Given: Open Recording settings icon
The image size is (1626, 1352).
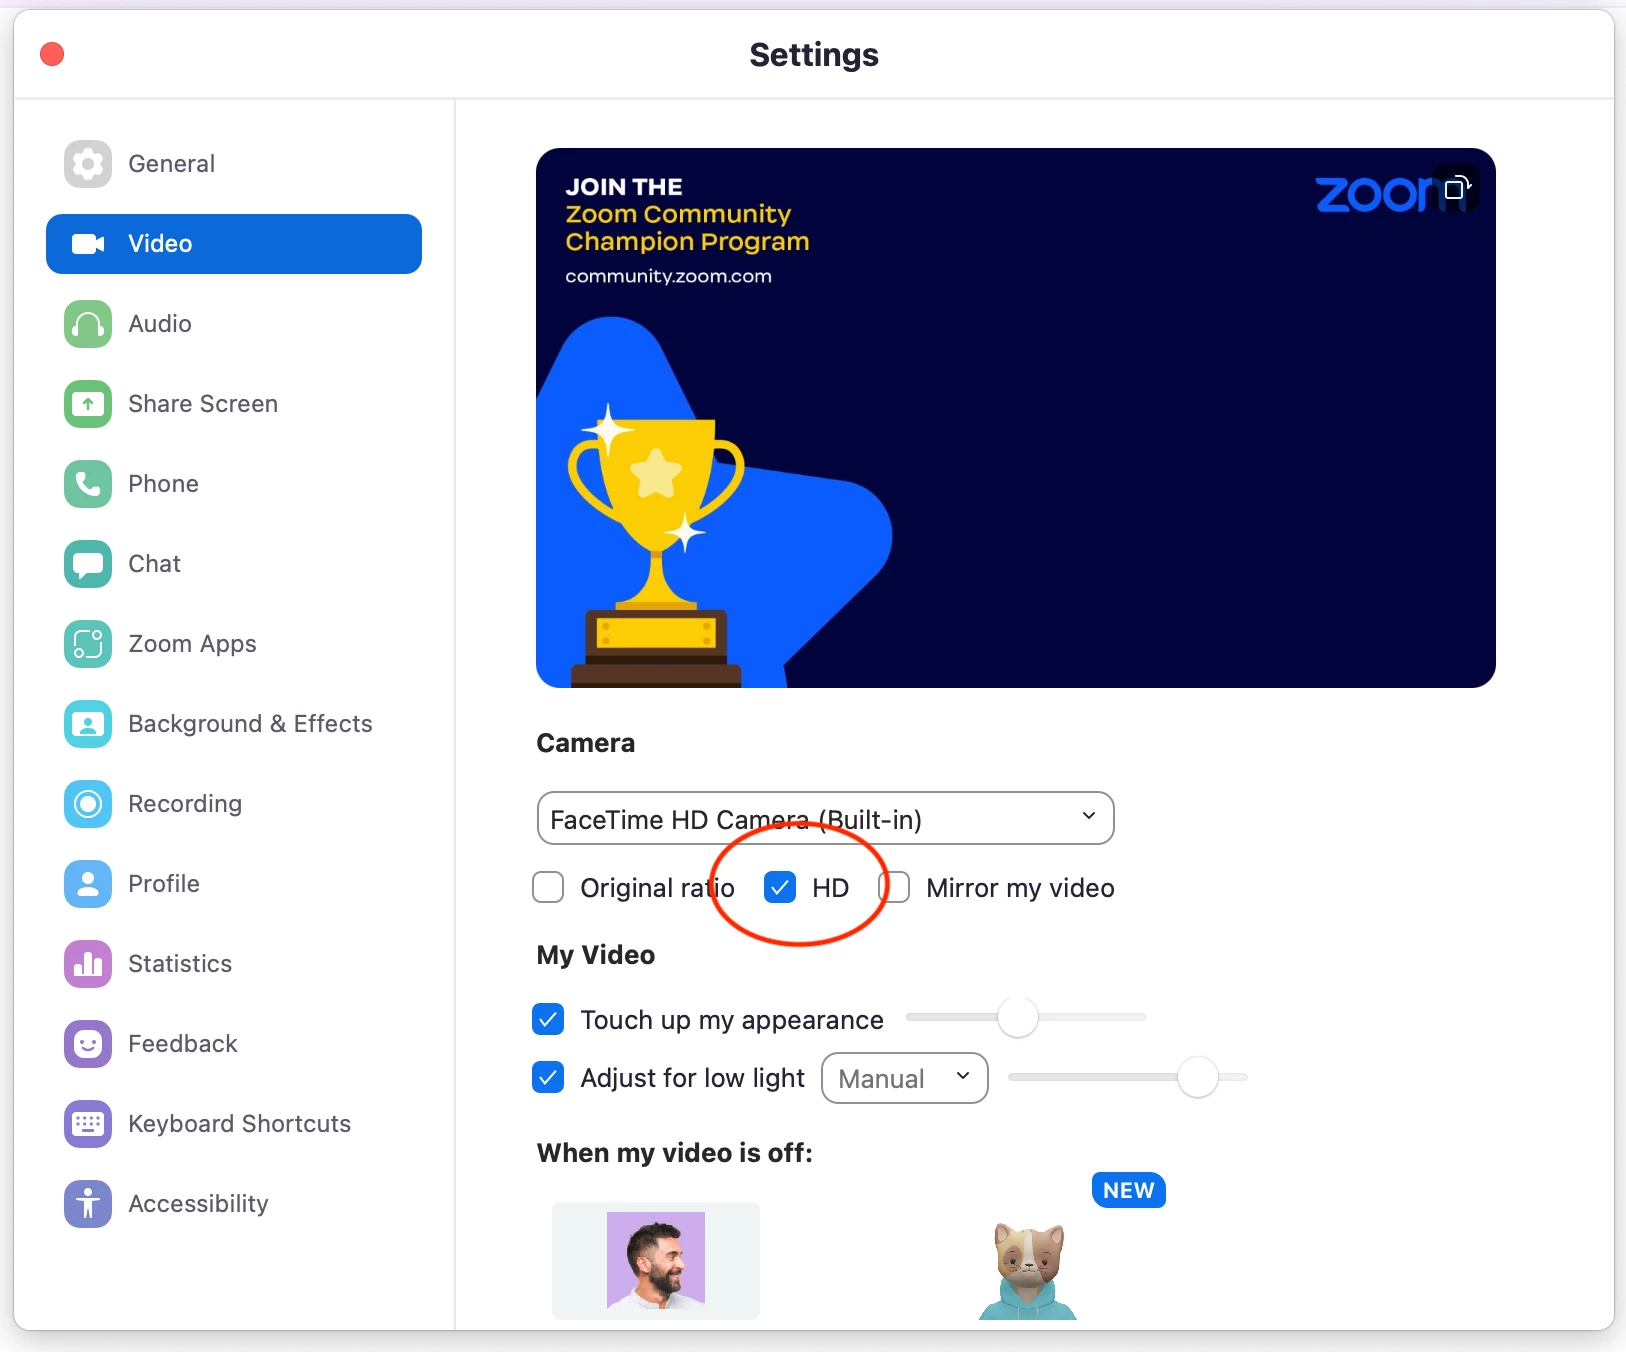Looking at the screenshot, I should 88,804.
